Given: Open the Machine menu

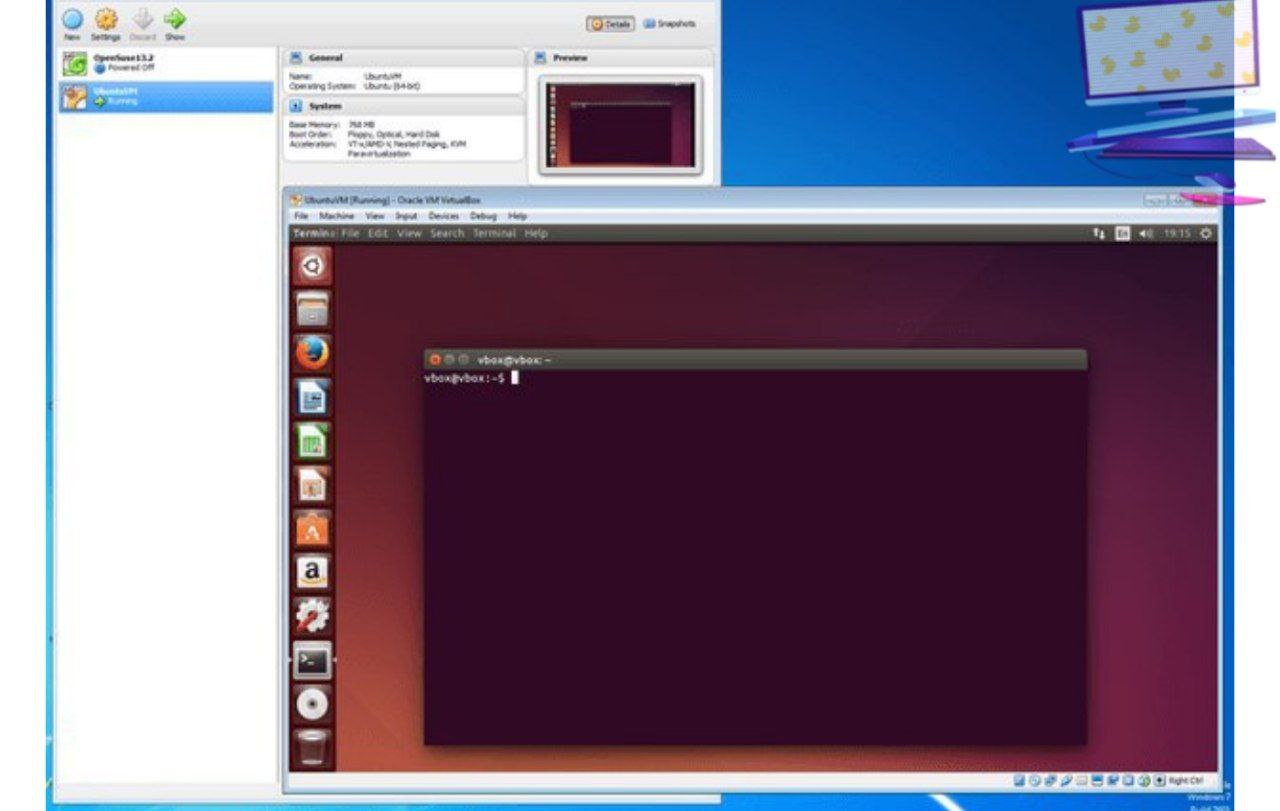Looking at the screenshot, I should pos(337,216).
